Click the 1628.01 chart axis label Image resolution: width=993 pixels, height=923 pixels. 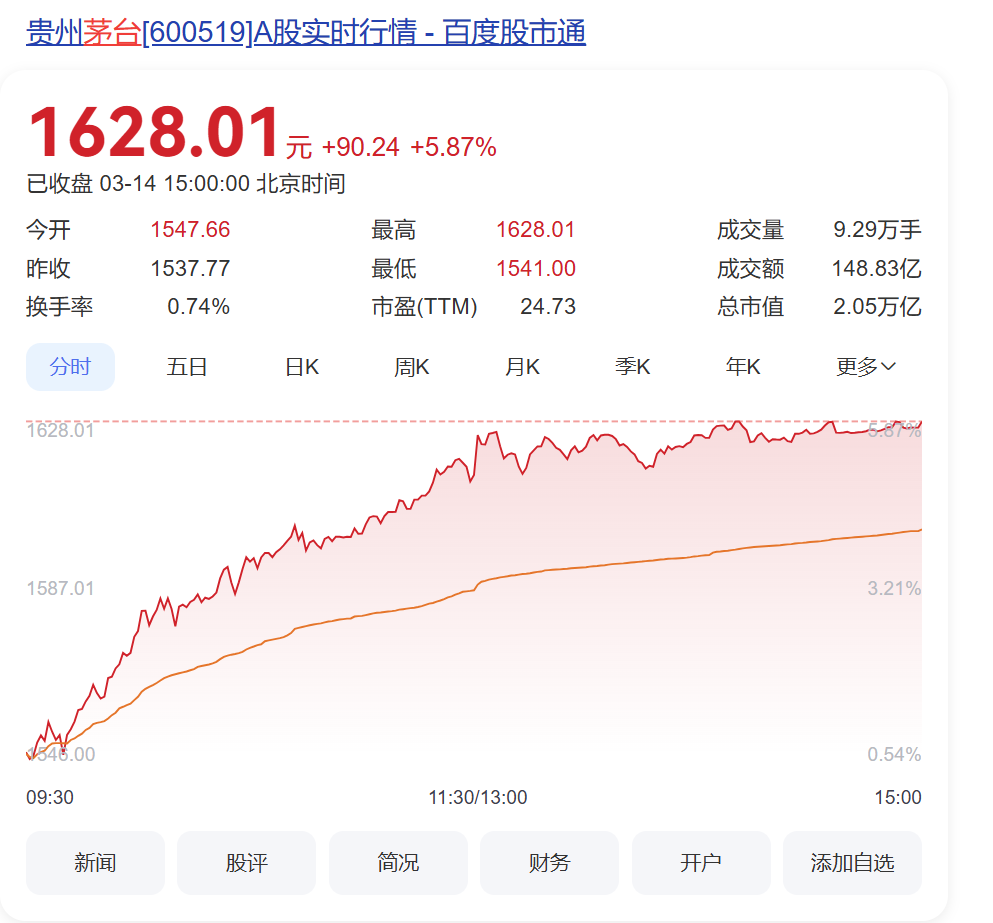60,430
